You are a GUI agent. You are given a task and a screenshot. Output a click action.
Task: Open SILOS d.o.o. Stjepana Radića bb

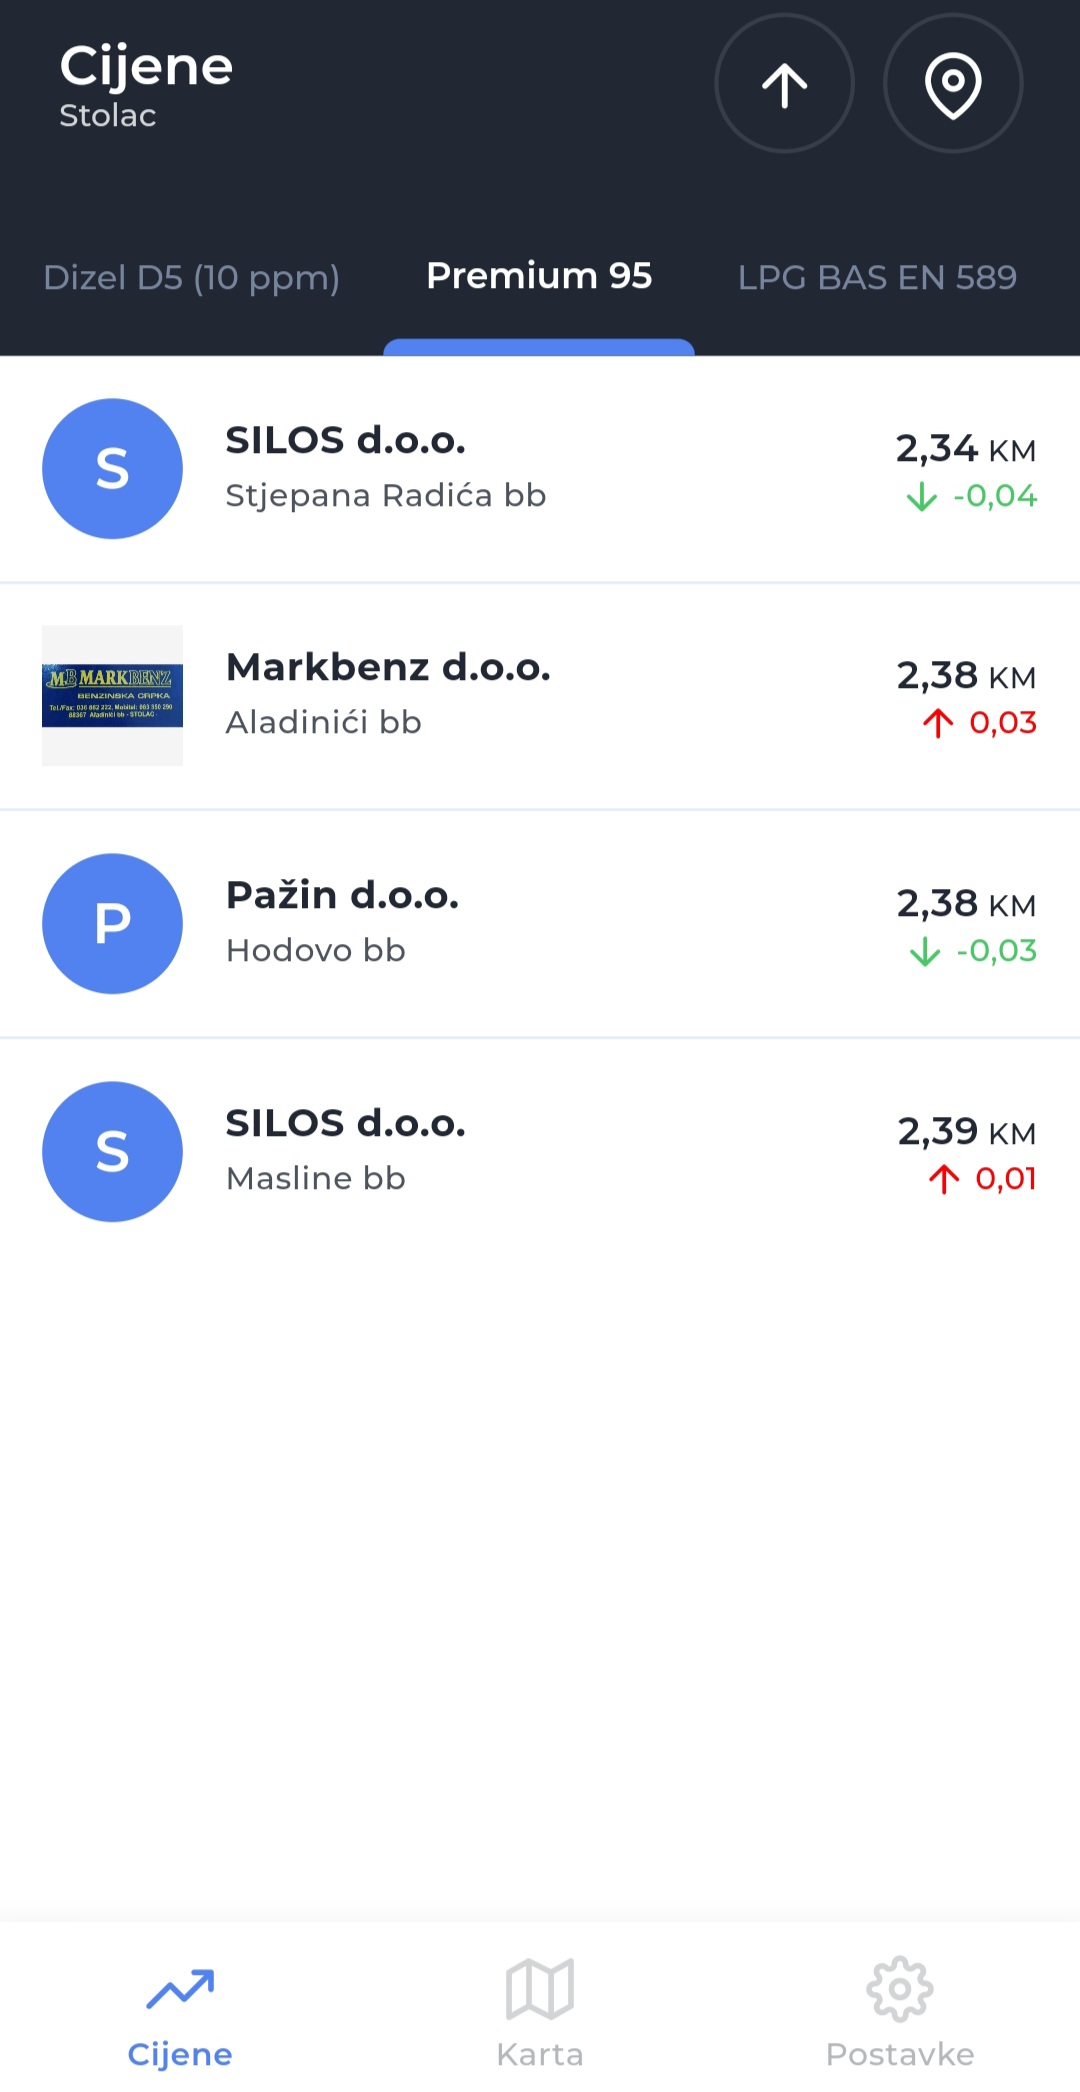(386, 468)
